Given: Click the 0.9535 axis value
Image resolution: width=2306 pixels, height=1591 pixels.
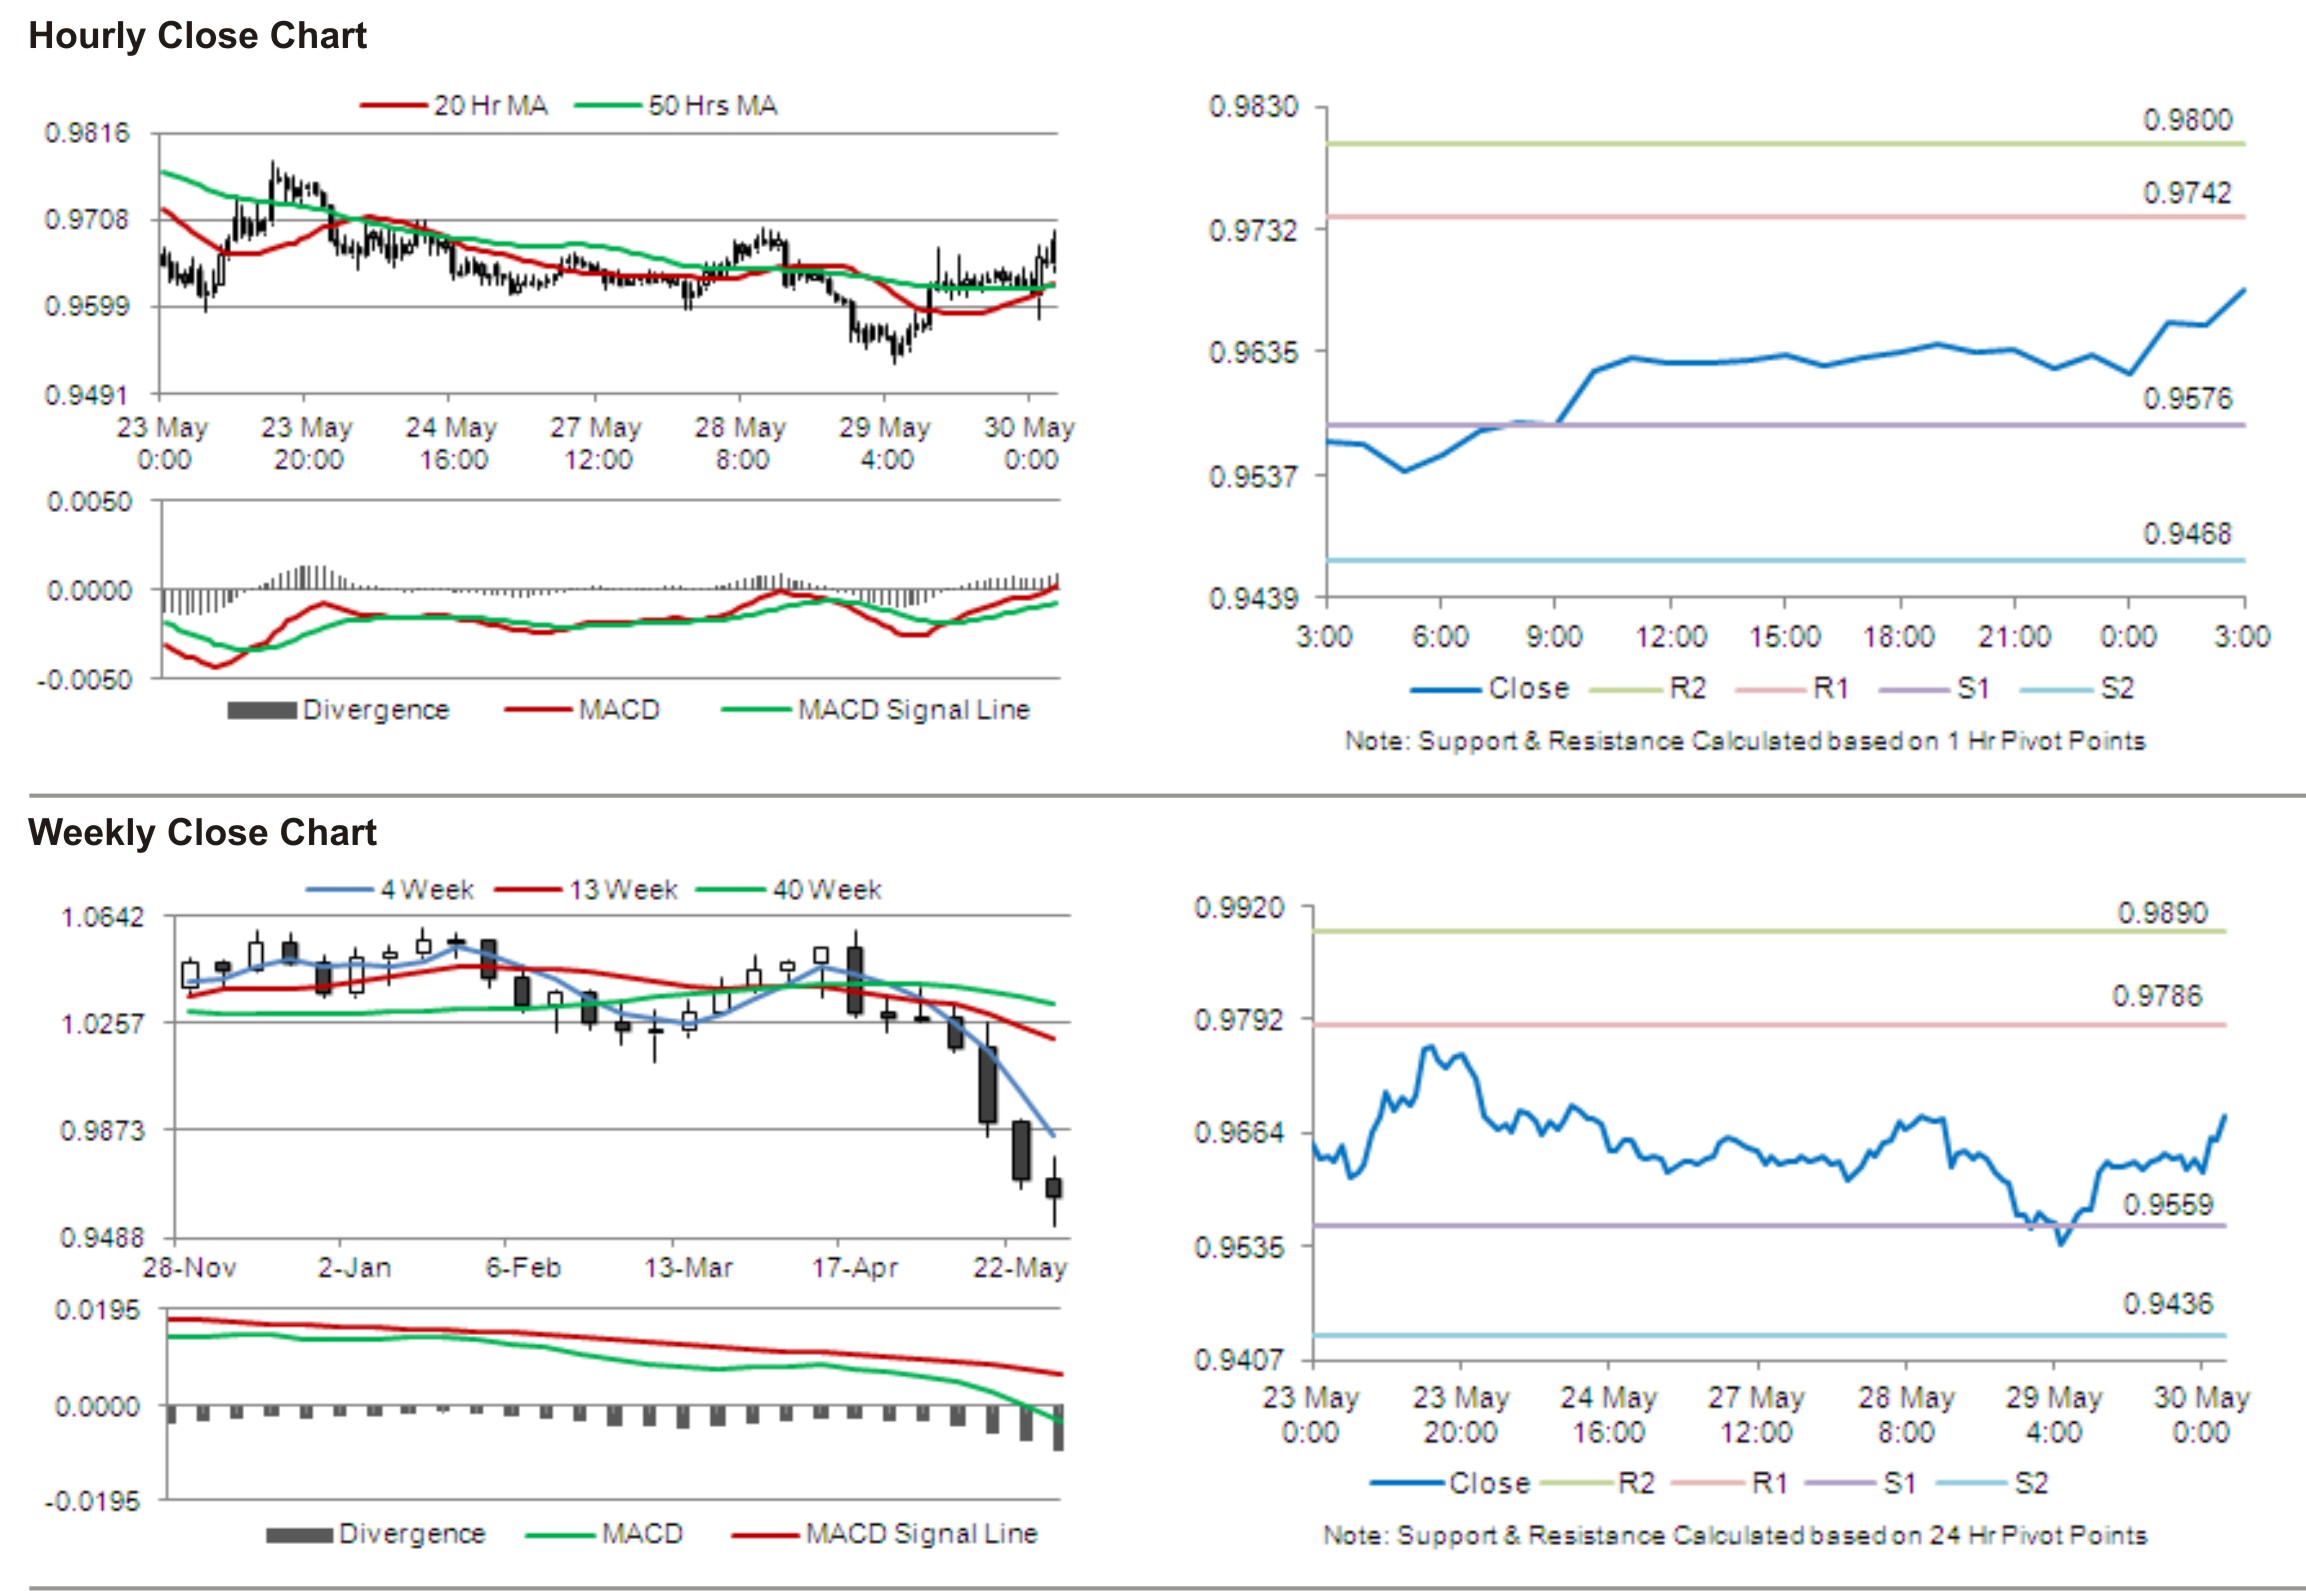Looking at the screenshot, I should click(x=1240, y=1247).
